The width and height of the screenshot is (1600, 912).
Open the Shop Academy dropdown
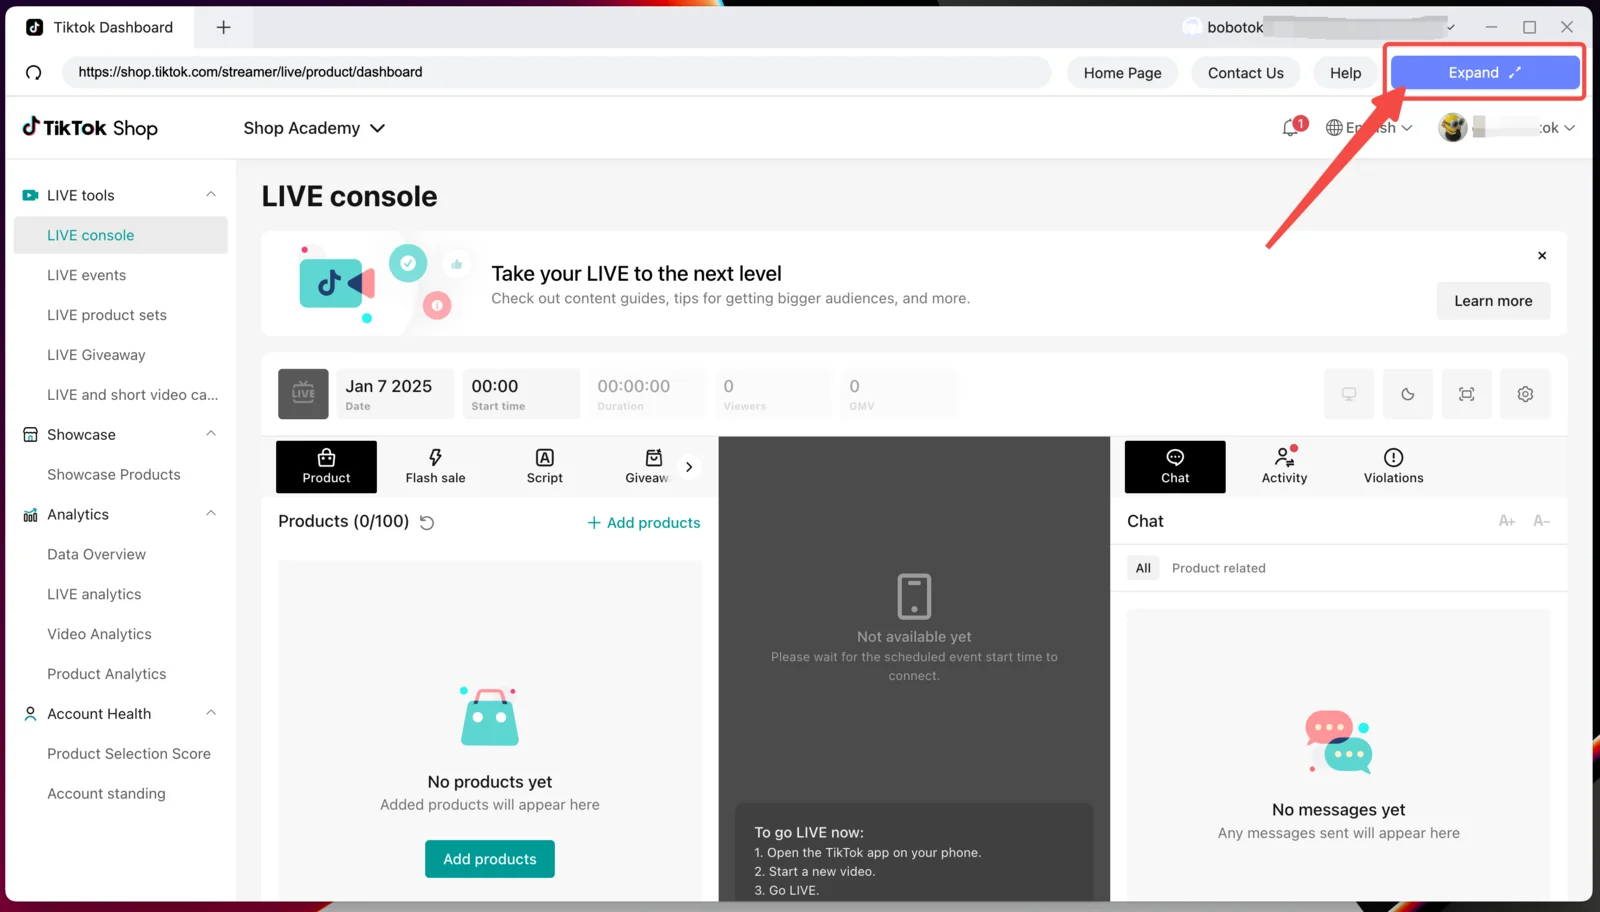[314, 128]
